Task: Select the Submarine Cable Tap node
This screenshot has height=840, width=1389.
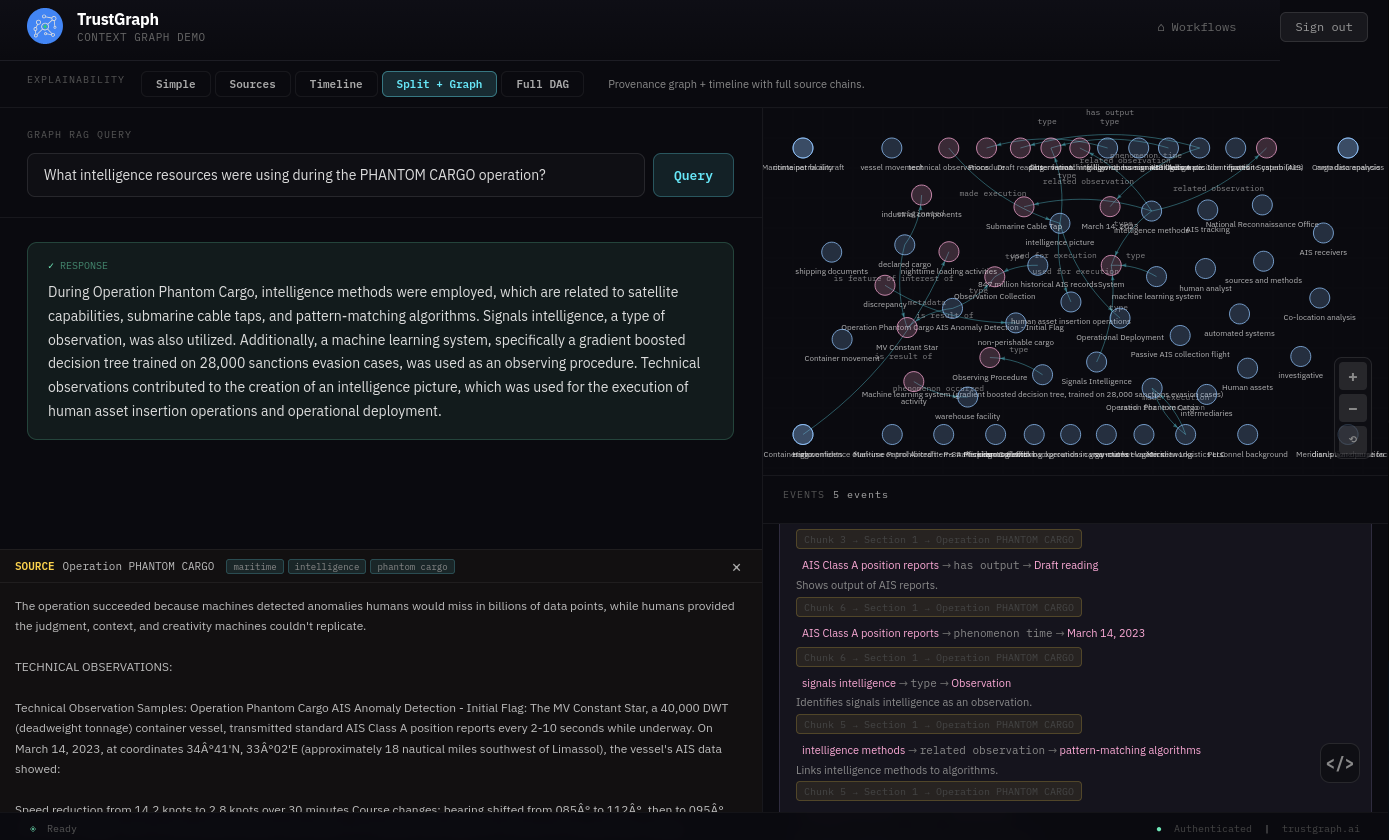Action: (1024, 207)
